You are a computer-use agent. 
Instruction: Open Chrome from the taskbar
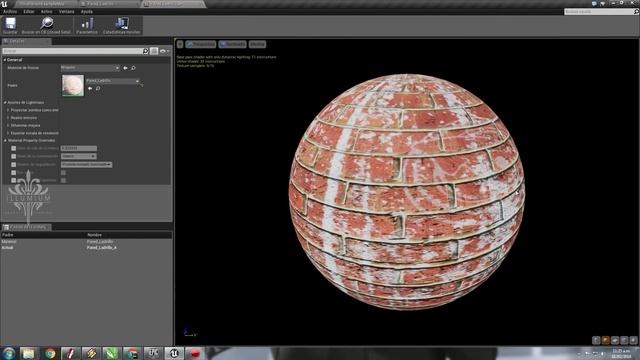pos(50,353)
